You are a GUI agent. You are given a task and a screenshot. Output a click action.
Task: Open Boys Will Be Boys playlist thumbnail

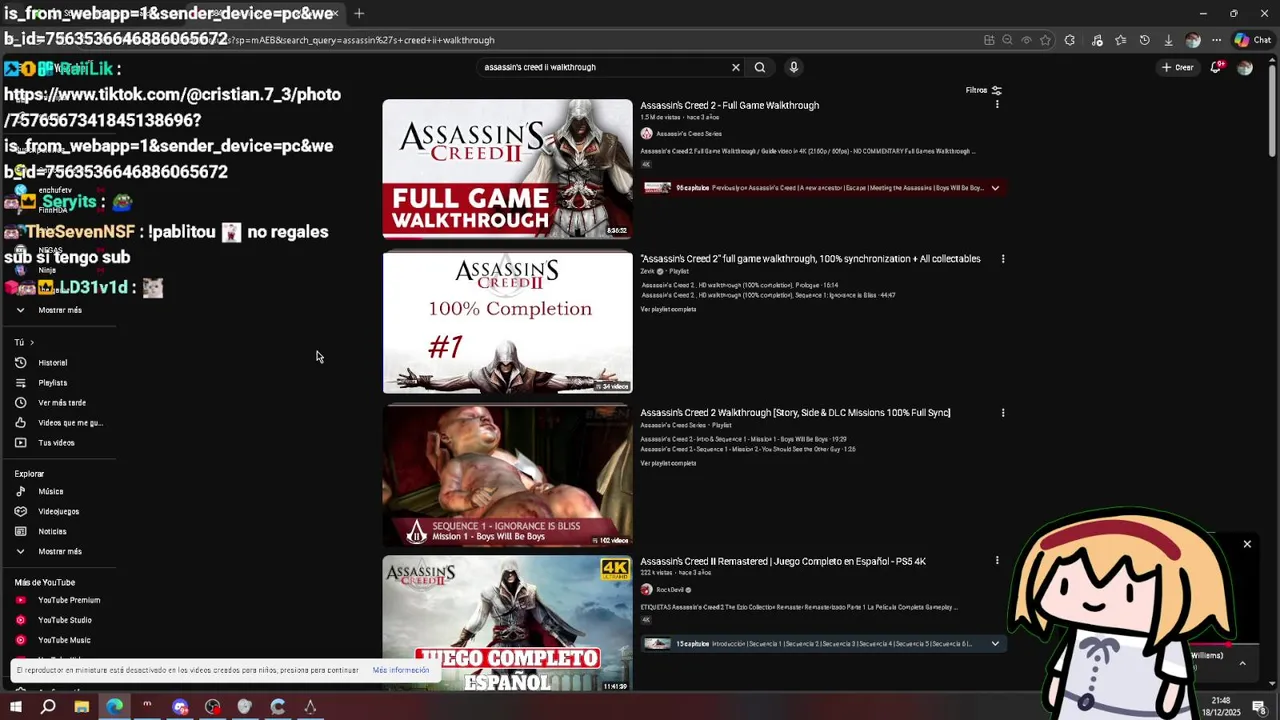click(x=507, y=476)
